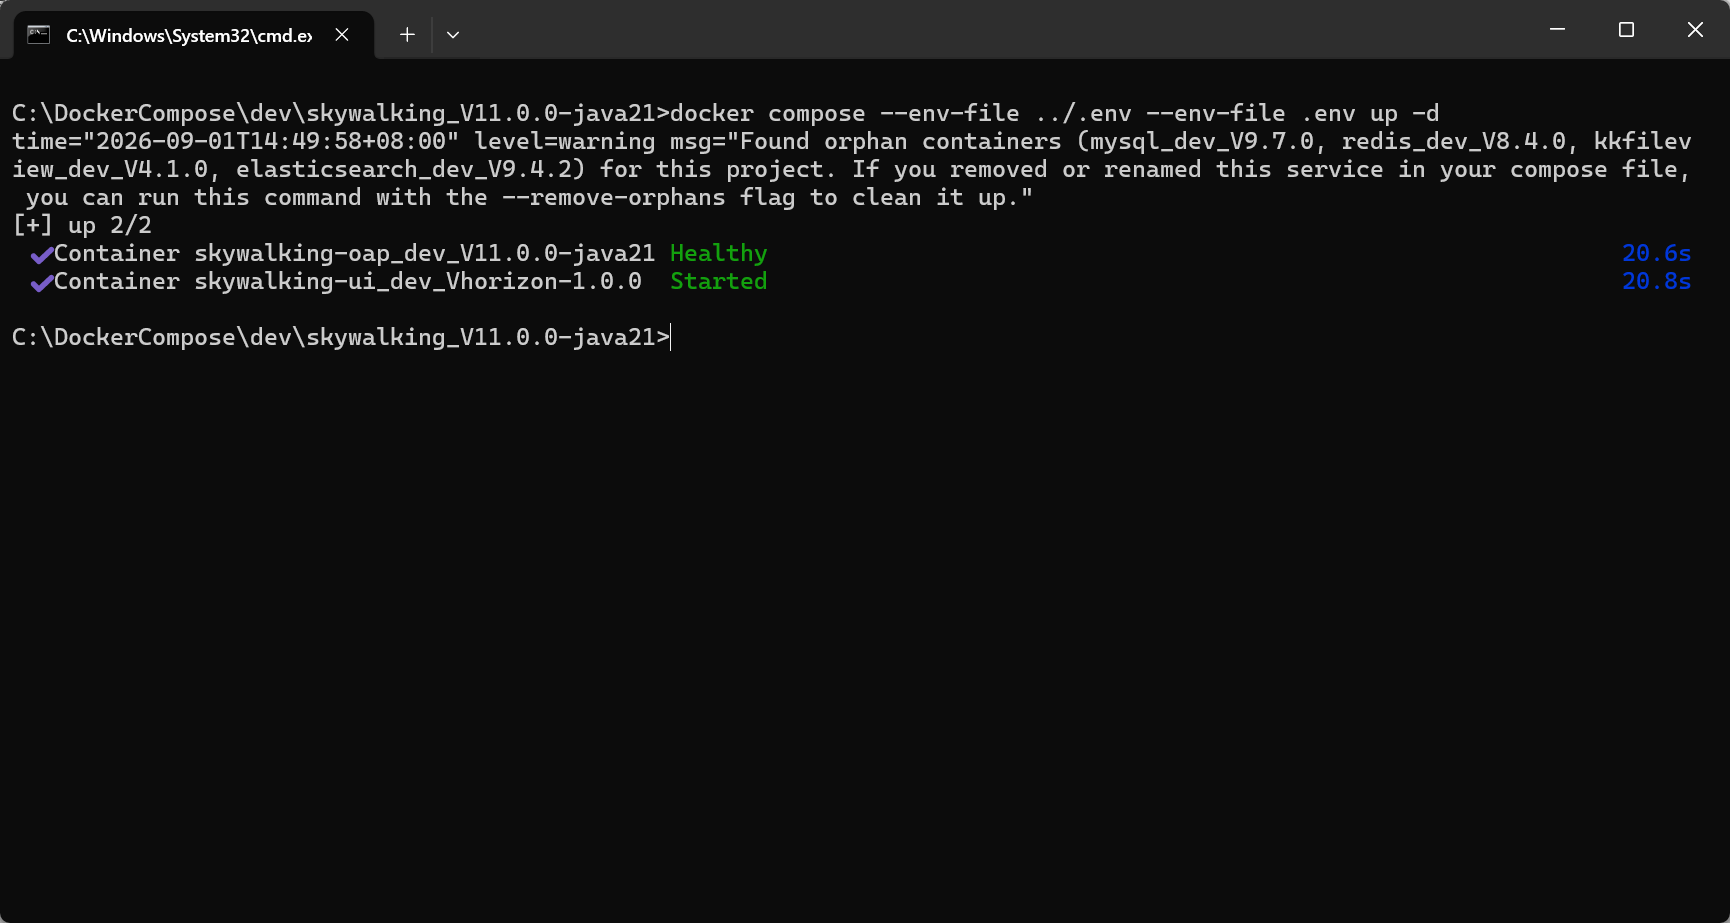Click the 20.6s elapsed time

[1656, 253]
